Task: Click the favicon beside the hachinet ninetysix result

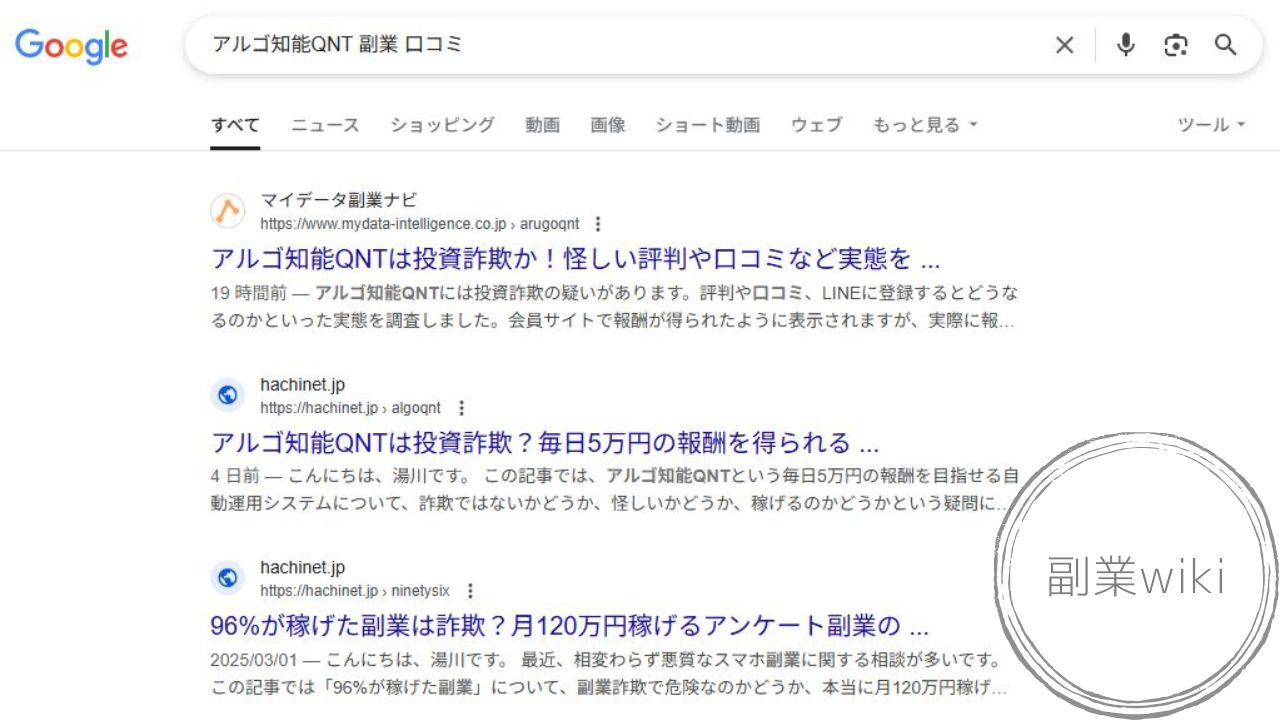Action: point(228,578)
